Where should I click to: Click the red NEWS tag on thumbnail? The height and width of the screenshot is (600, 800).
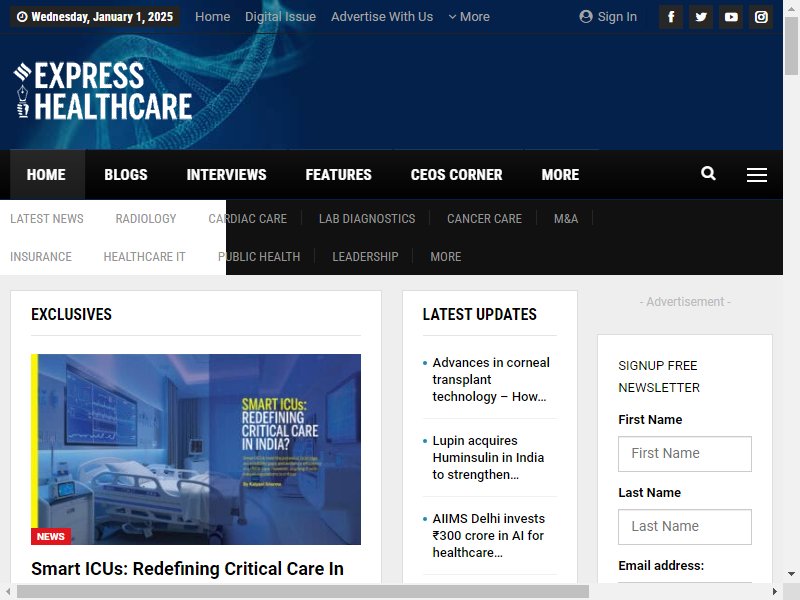pyautogui.click(x=51, y=536)
